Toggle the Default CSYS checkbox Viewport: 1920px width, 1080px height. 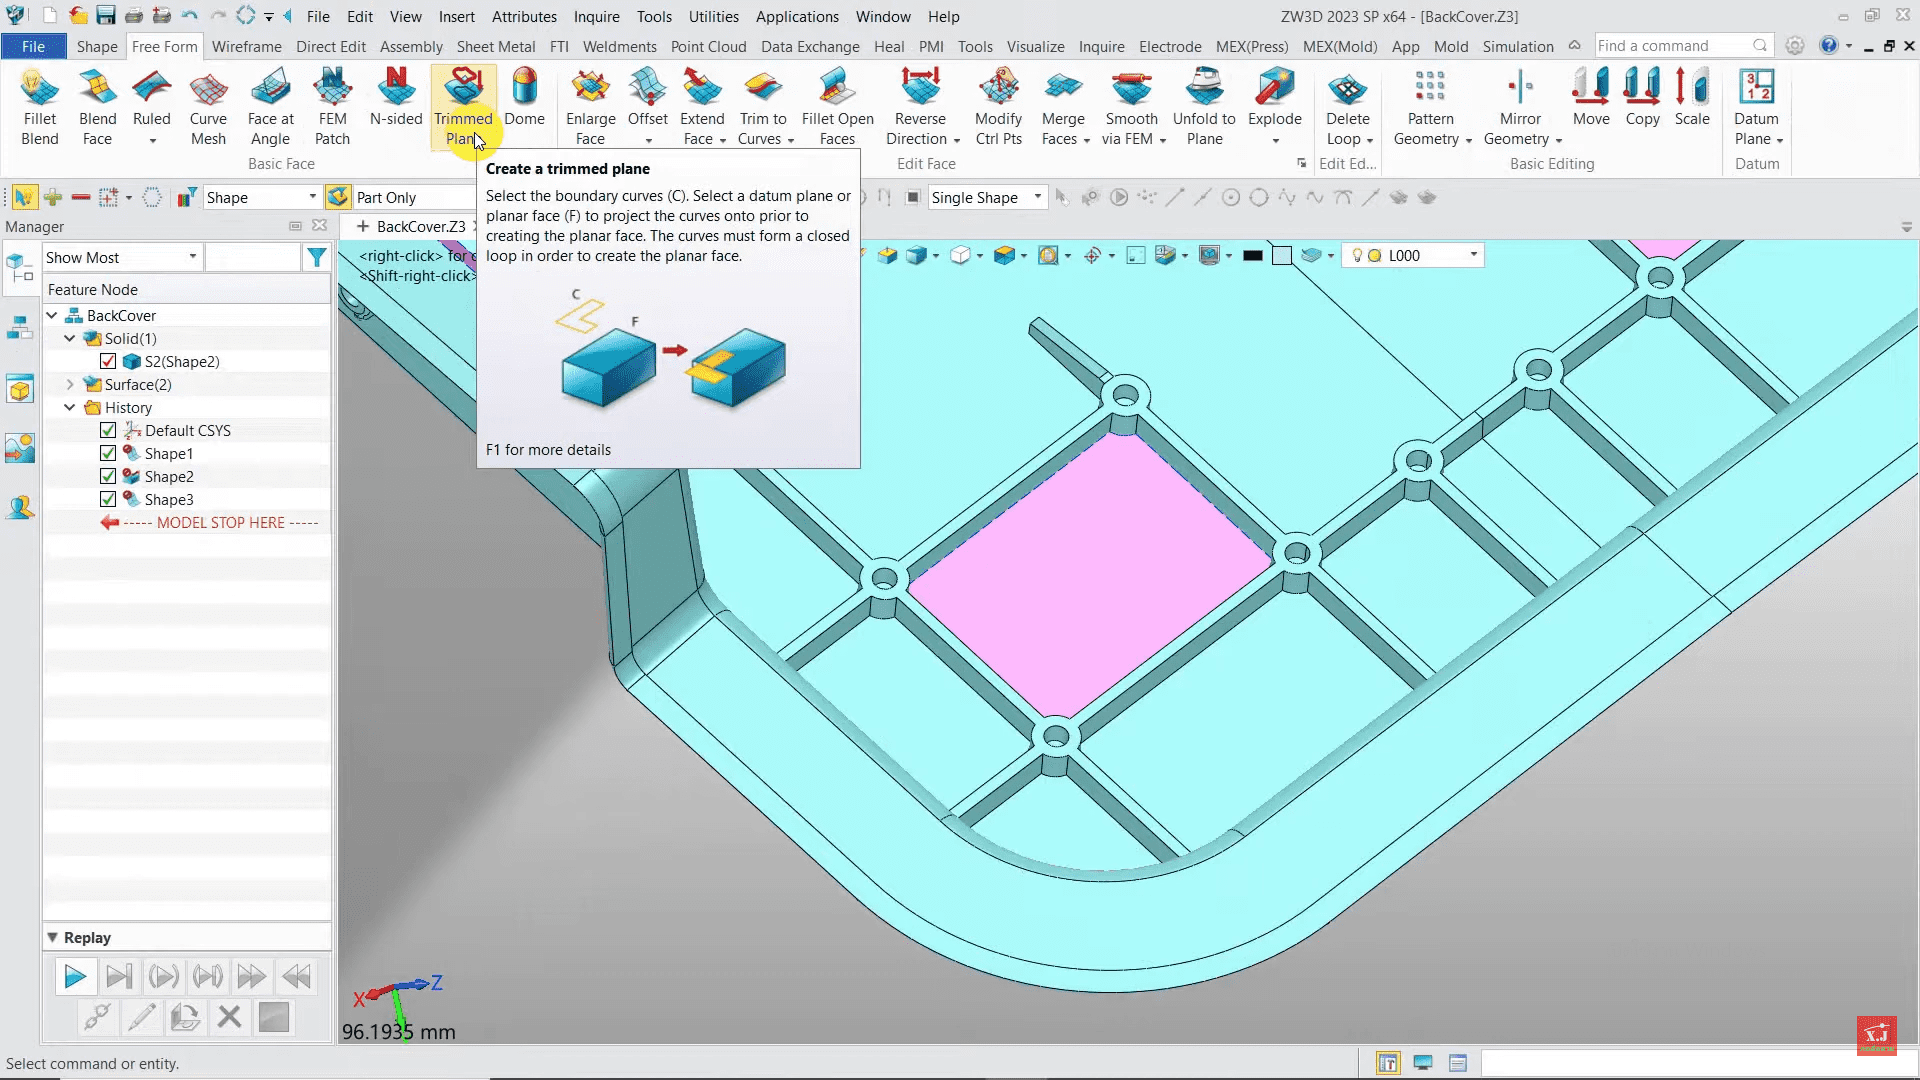108,431
